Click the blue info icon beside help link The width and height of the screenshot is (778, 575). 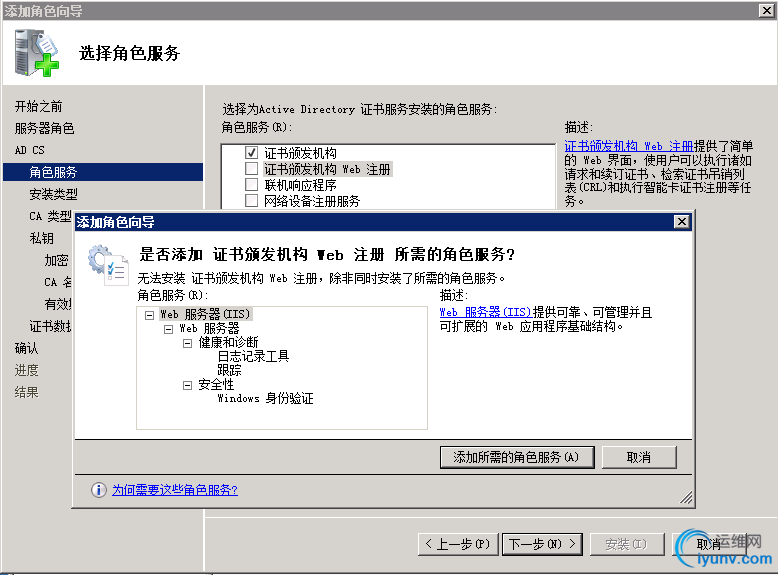pyautogui.click(x=98, y=490)
